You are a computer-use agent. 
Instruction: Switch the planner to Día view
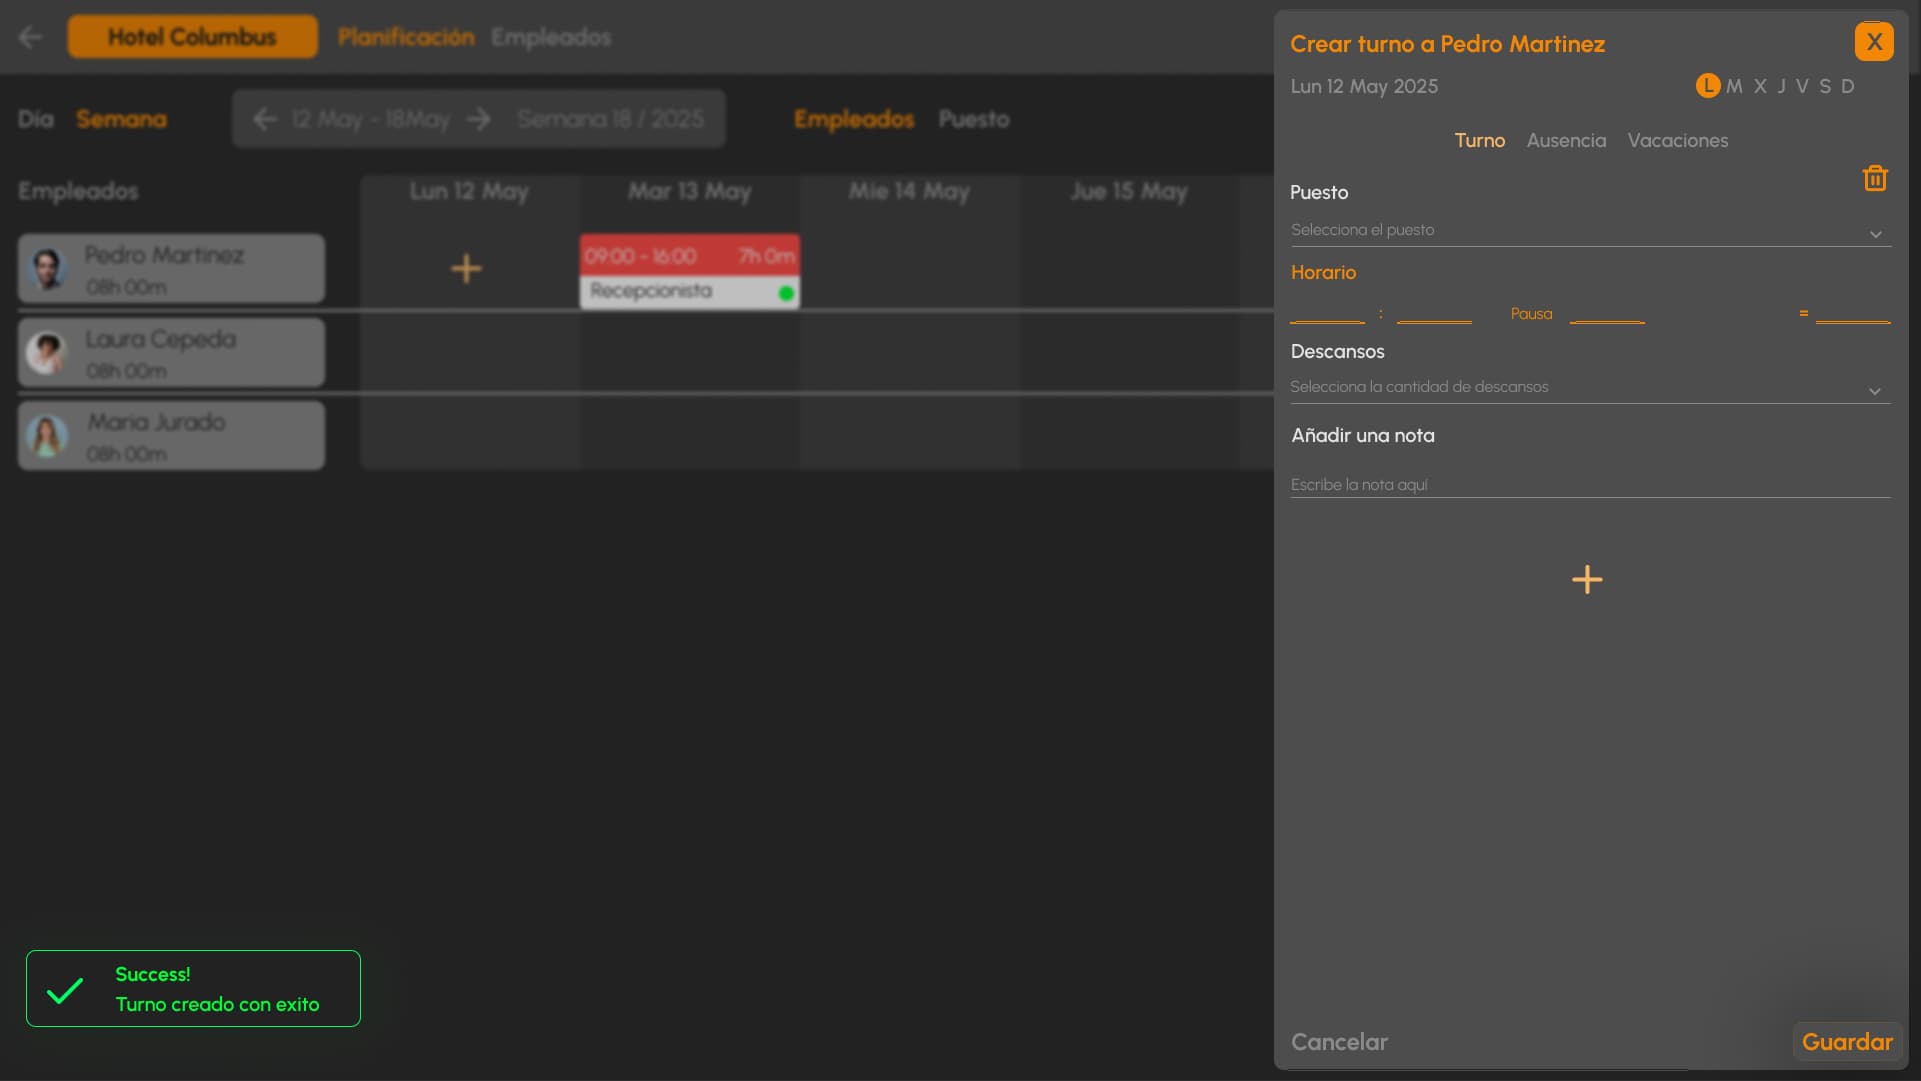37,119
